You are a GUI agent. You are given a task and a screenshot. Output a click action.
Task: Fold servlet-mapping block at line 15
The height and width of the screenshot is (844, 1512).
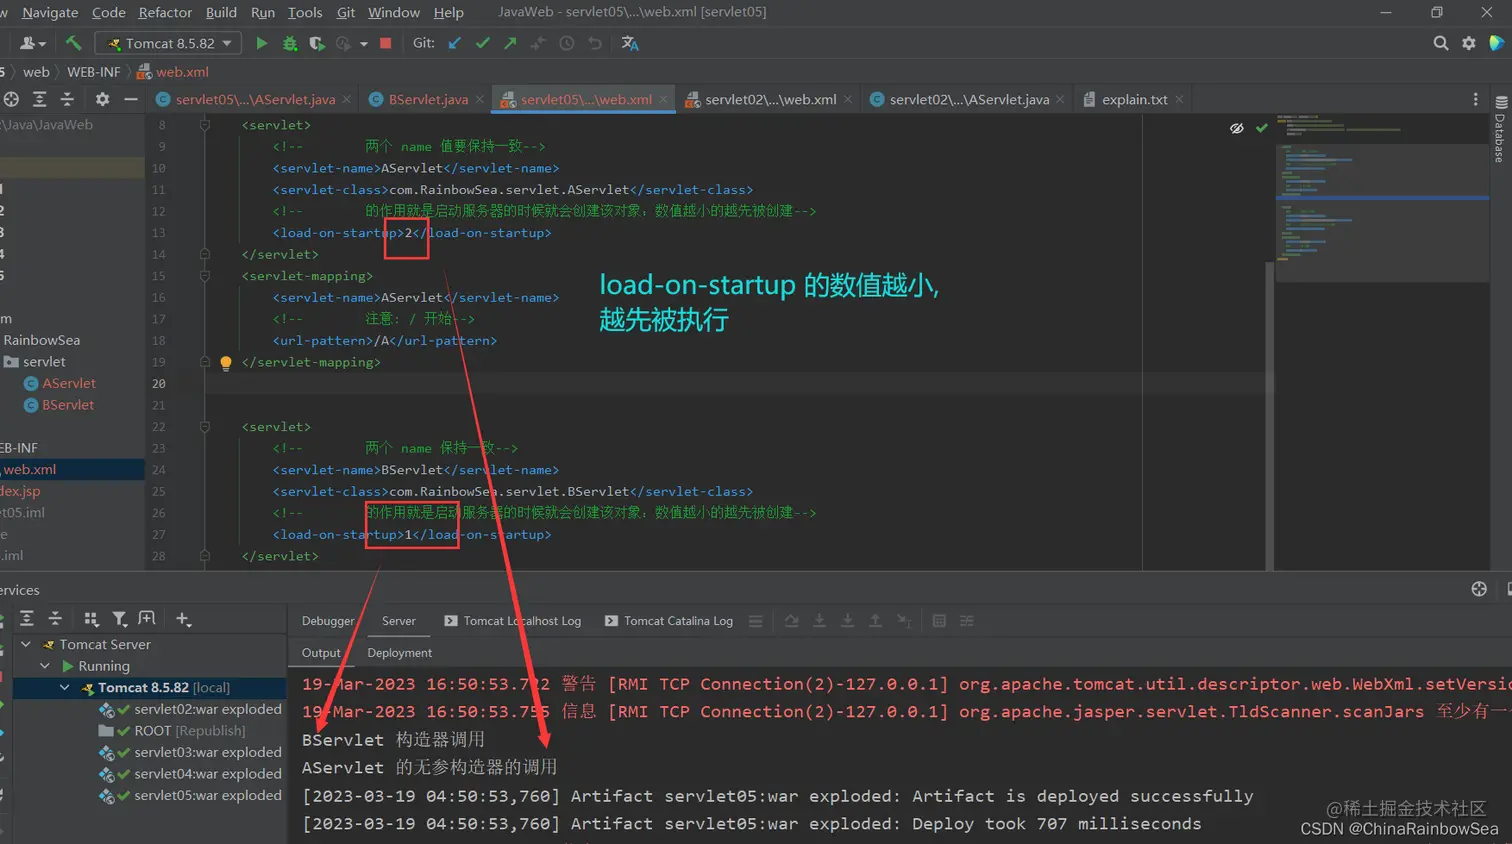tap(204, 276)
